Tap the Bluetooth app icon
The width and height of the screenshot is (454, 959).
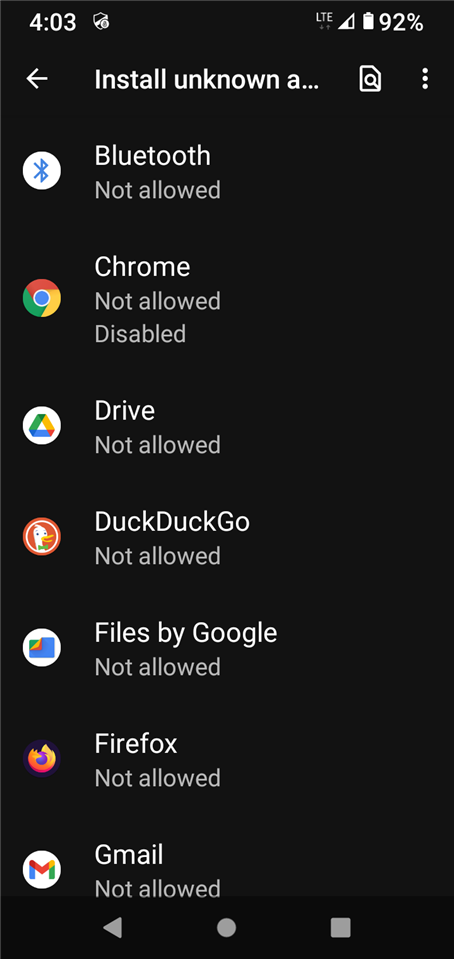(x=42, y=171)
